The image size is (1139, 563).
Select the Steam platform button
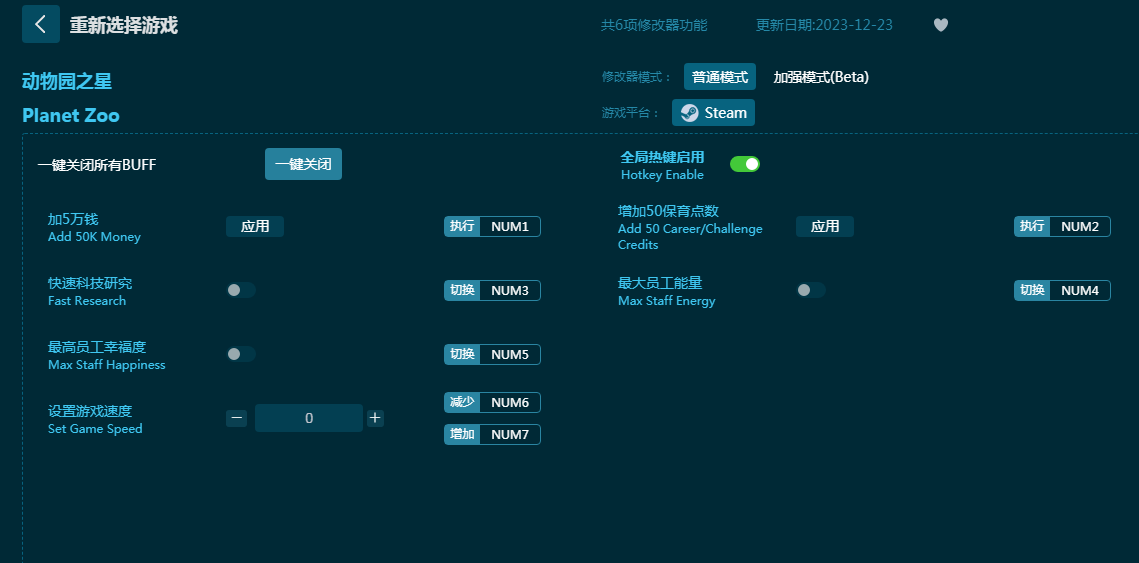(x=713, y=113)
